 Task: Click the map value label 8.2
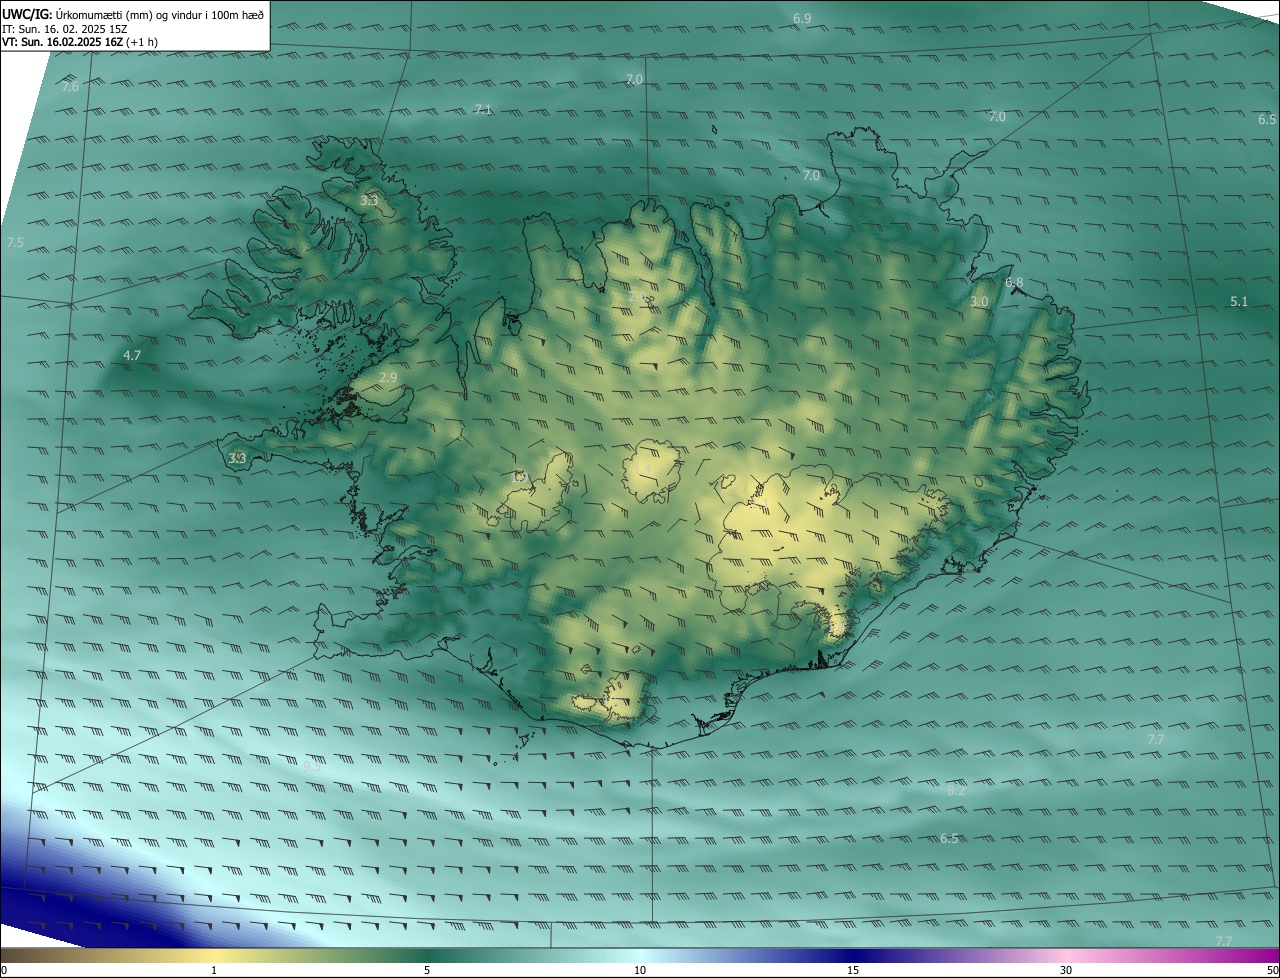point(956,790)
